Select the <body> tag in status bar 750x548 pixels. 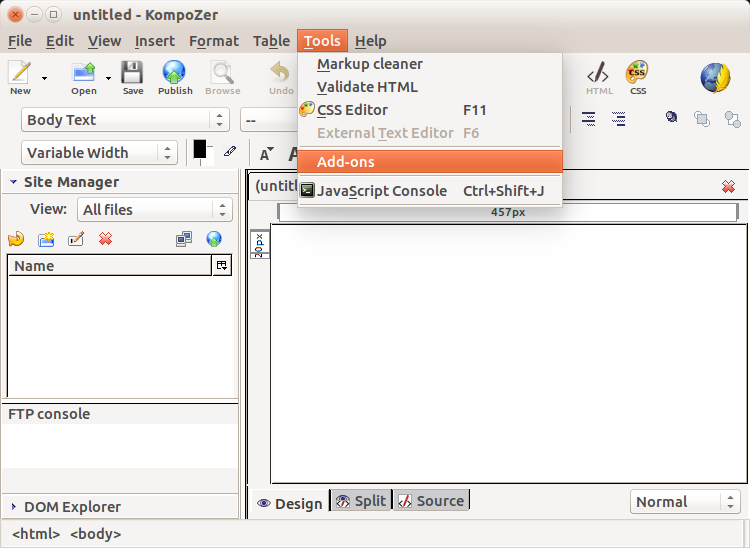tap(96, 534)
